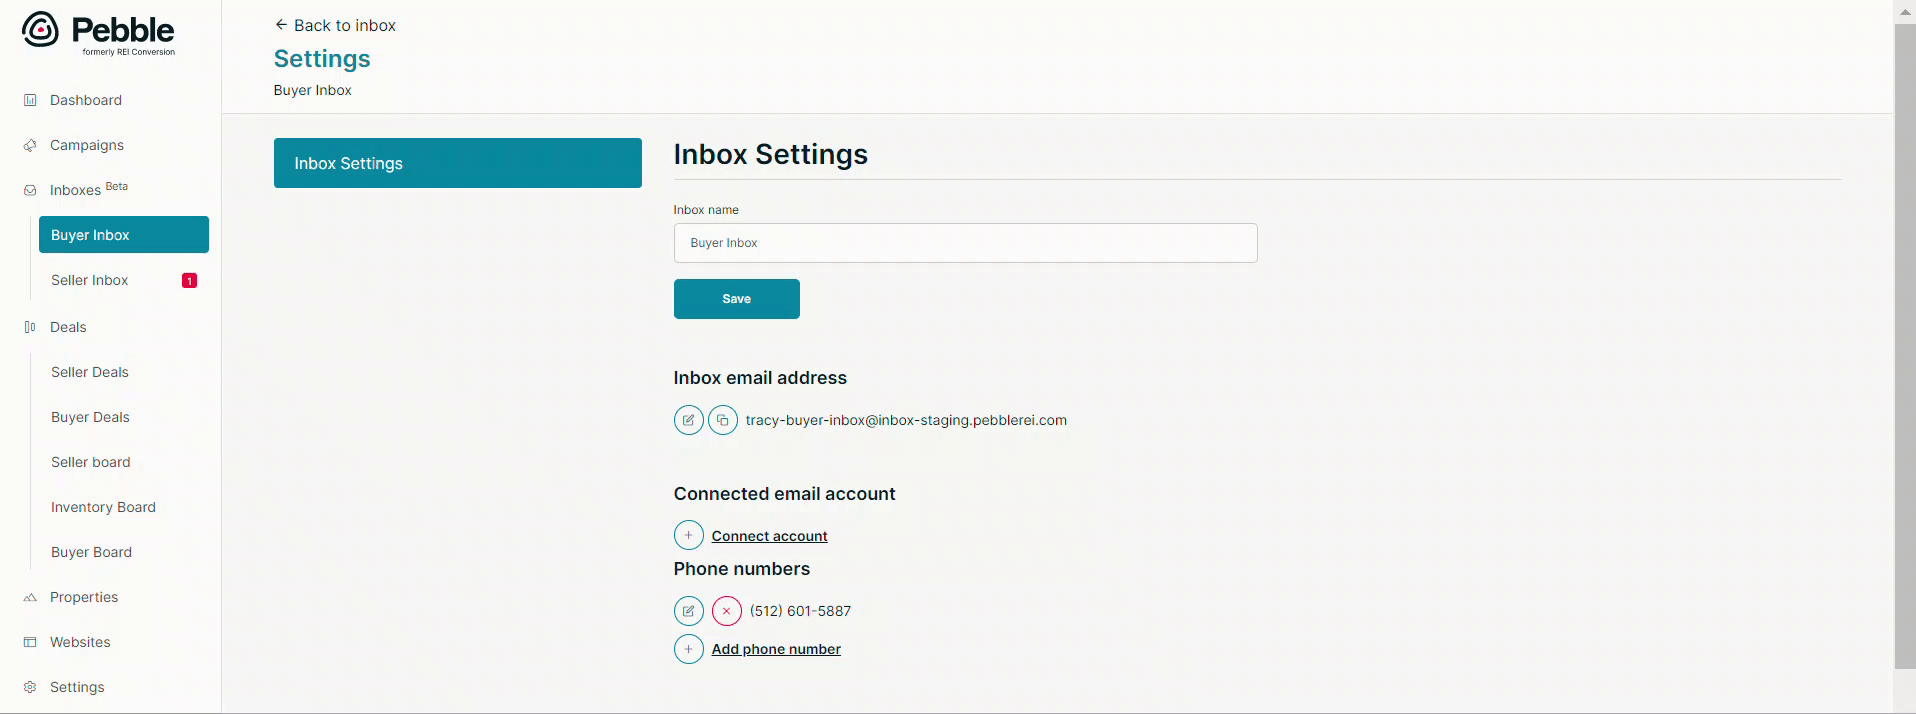This screenshot has width=1916, height=714.
Task: Click the Campaigns megaphone icon
Action: click(x=30, y=145)
